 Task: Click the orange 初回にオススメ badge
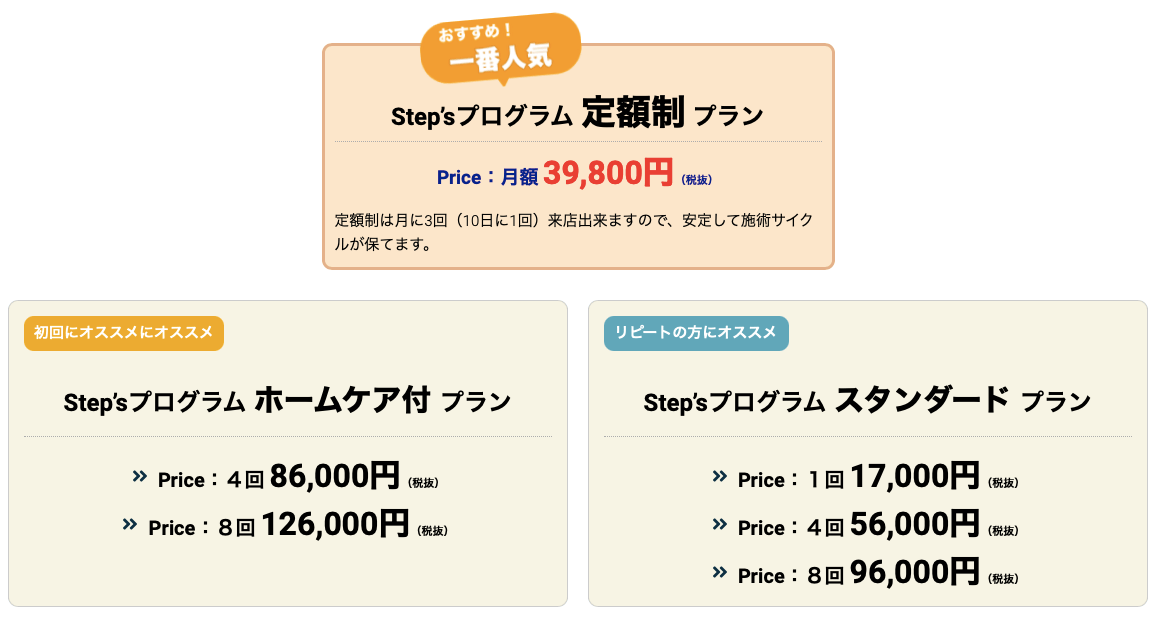[124, 333]
